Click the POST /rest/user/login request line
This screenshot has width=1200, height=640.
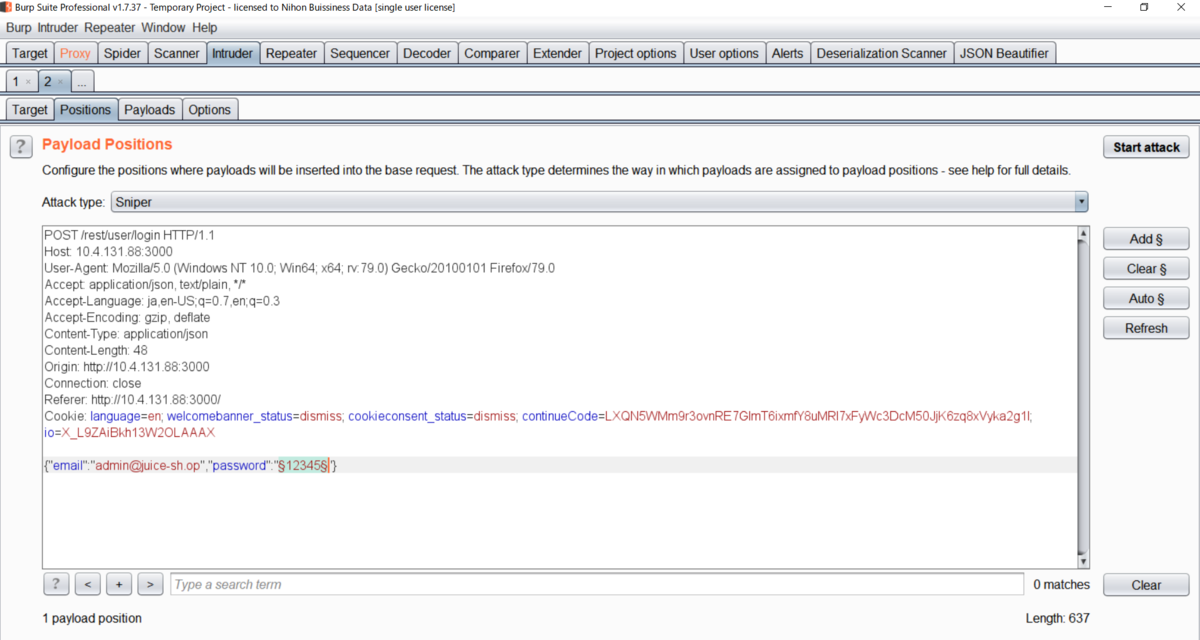(130, 235)
